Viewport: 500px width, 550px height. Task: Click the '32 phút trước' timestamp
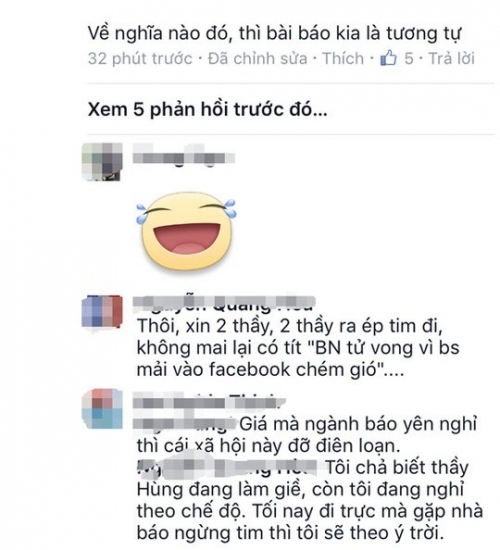coord(140,59)
